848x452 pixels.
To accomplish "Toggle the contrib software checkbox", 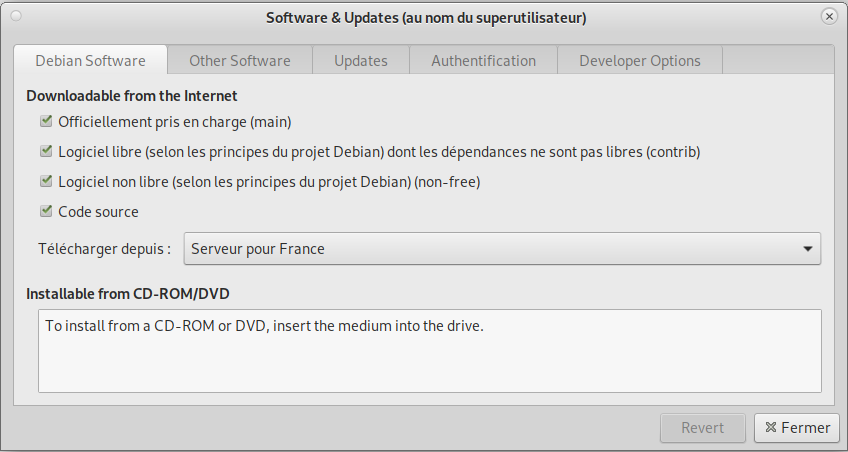I will click(46, 152).
